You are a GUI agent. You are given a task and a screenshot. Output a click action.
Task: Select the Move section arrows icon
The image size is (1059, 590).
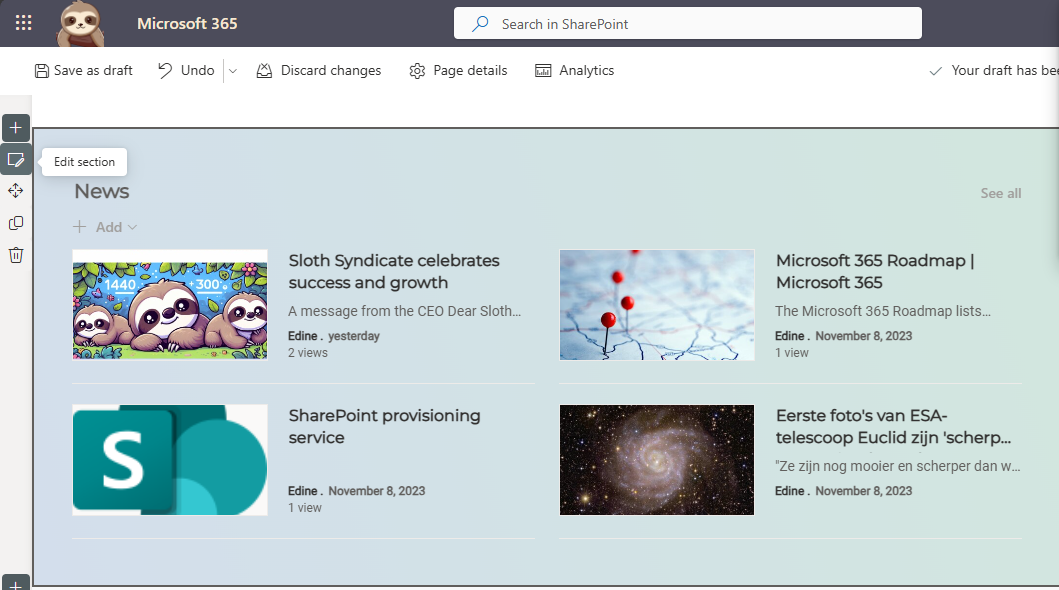(15, 190)
